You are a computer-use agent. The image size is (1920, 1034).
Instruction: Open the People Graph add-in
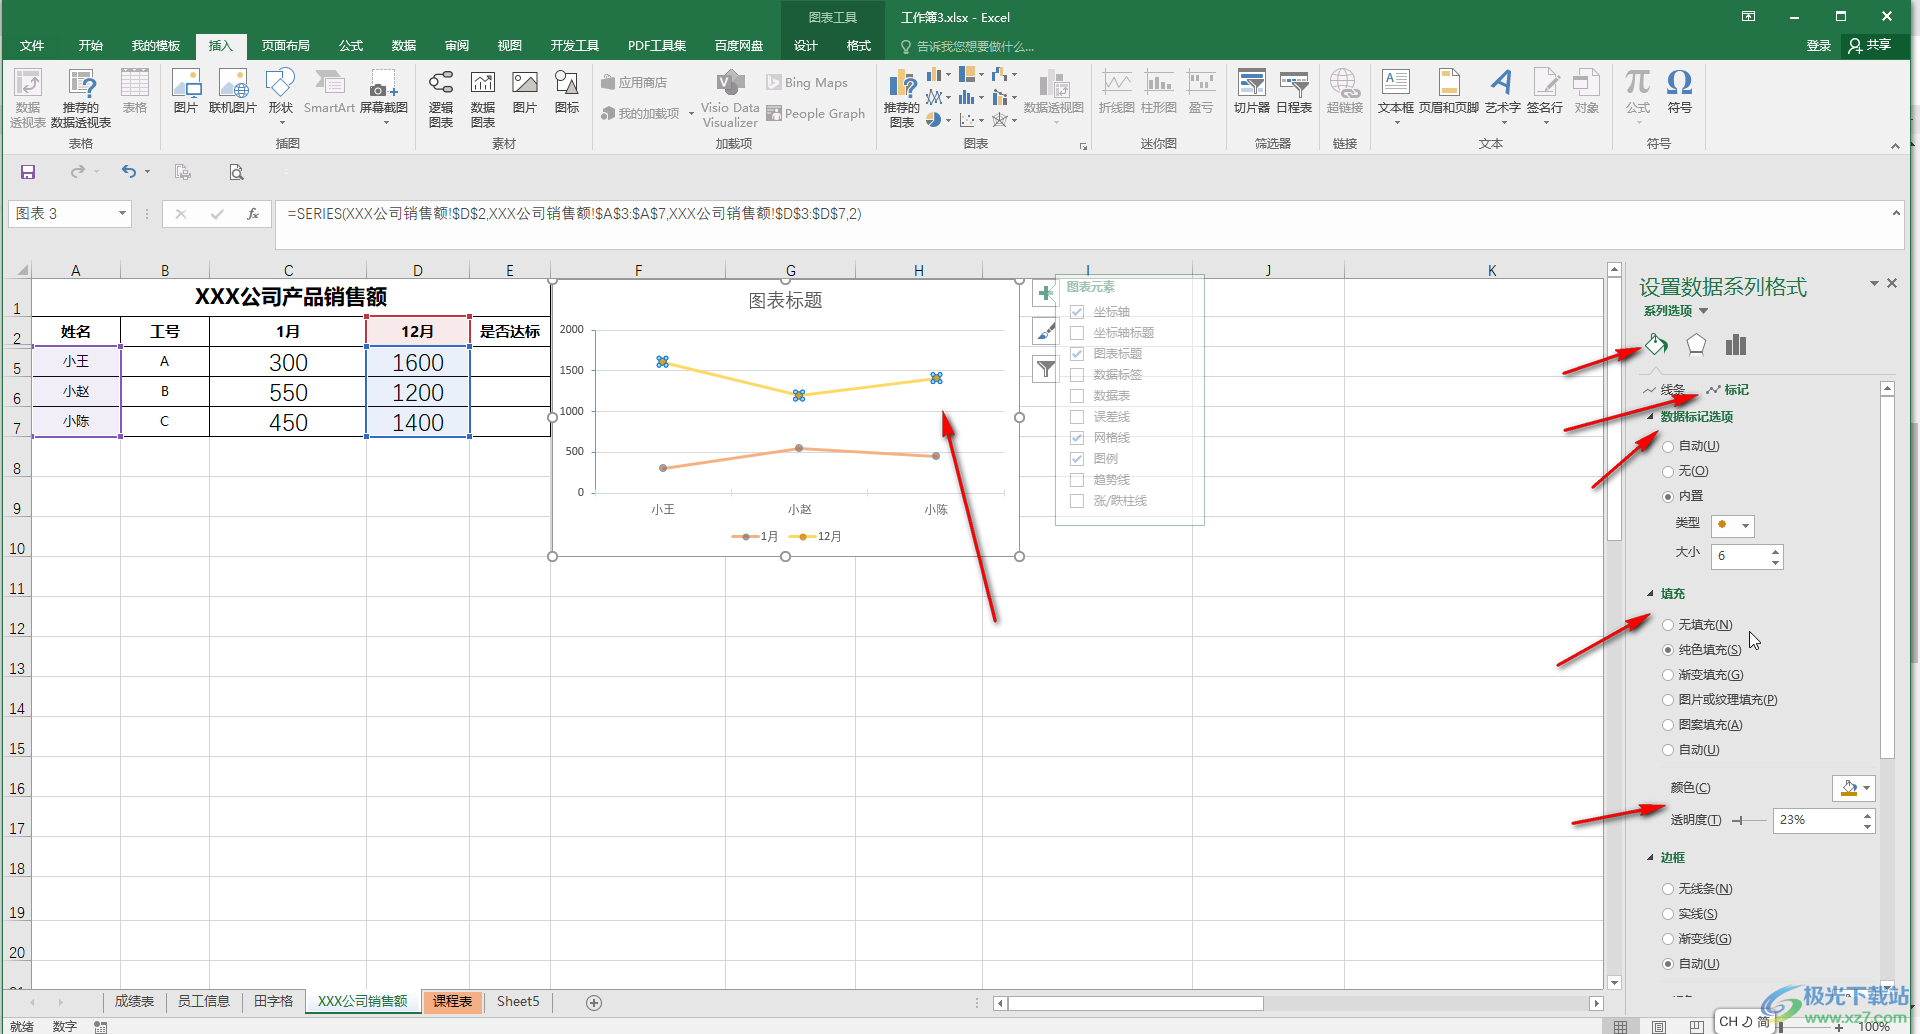816,114
